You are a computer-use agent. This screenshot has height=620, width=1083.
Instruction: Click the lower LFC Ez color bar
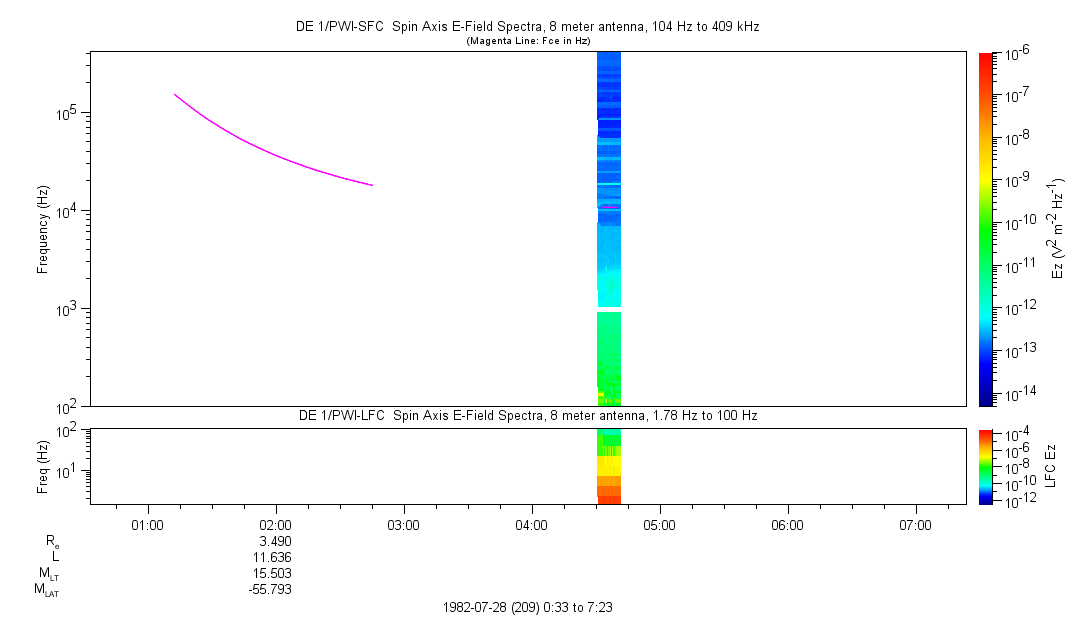pos(986,466)
